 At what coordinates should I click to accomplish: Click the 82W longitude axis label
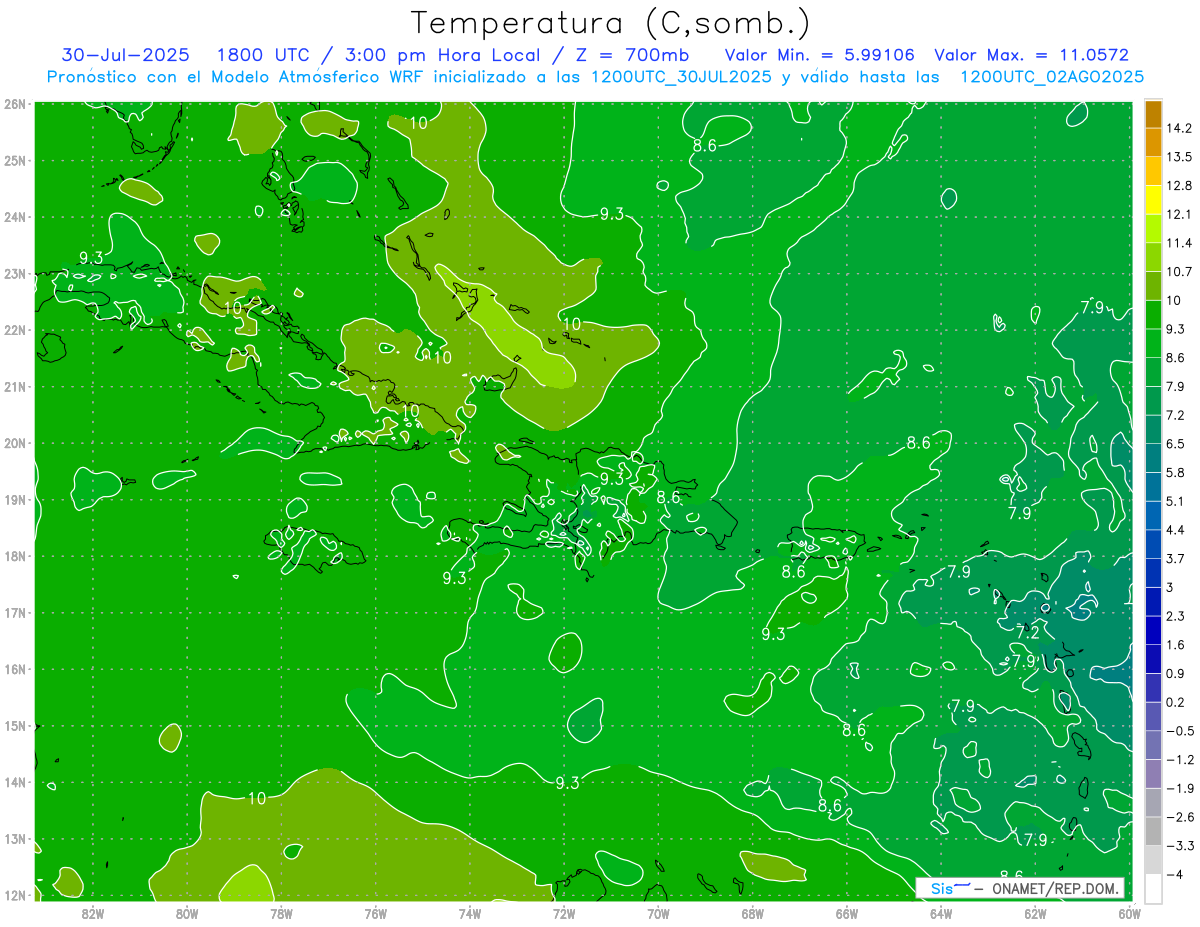pos(93,913)
